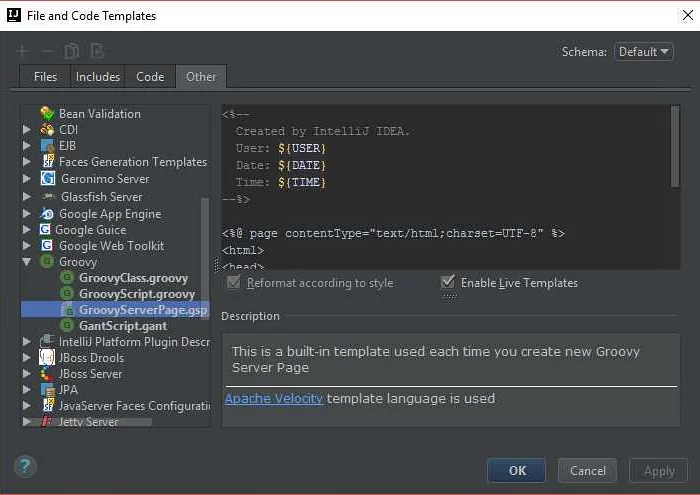
Task: Click the add template plus icon
Action: pos(21,51)
